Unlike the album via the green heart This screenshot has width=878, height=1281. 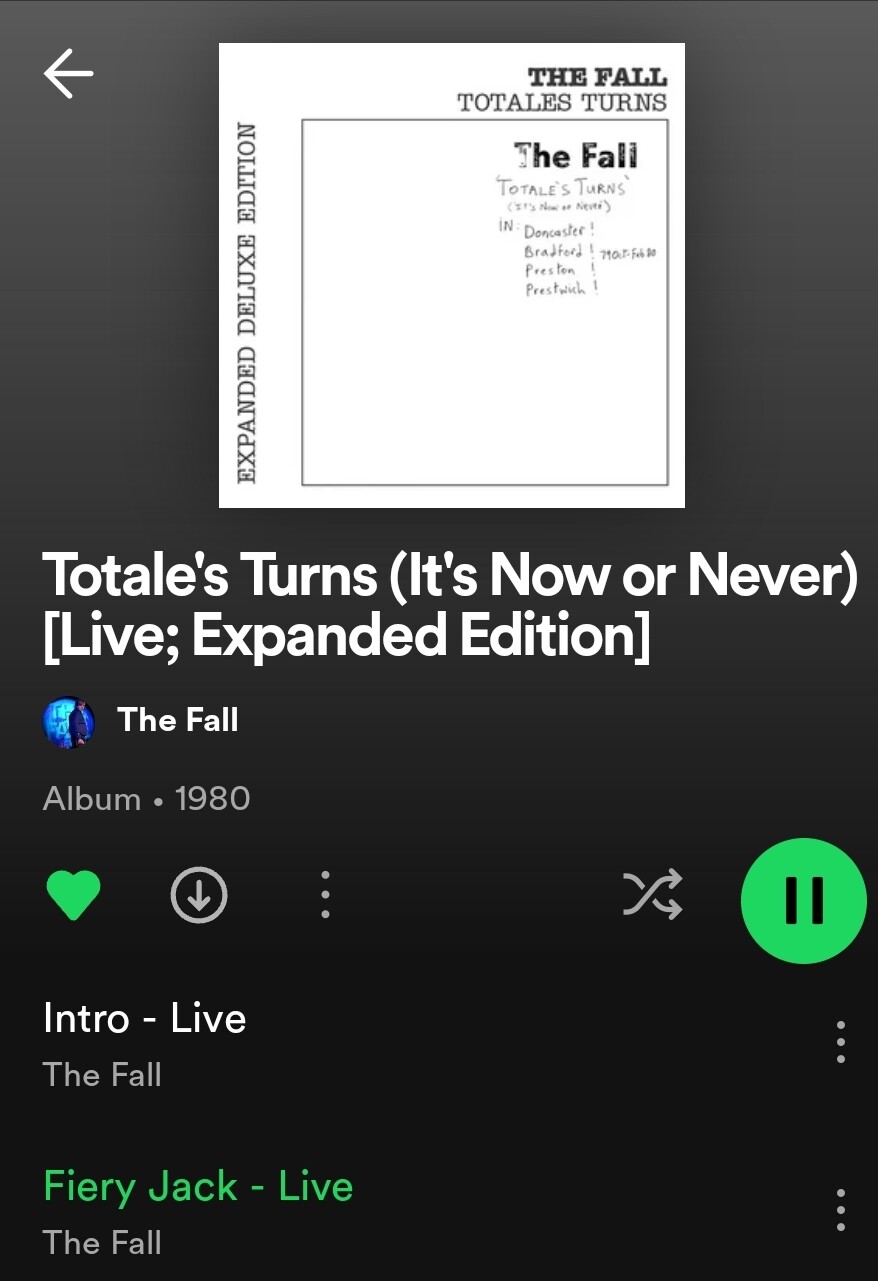coord(74,895)
